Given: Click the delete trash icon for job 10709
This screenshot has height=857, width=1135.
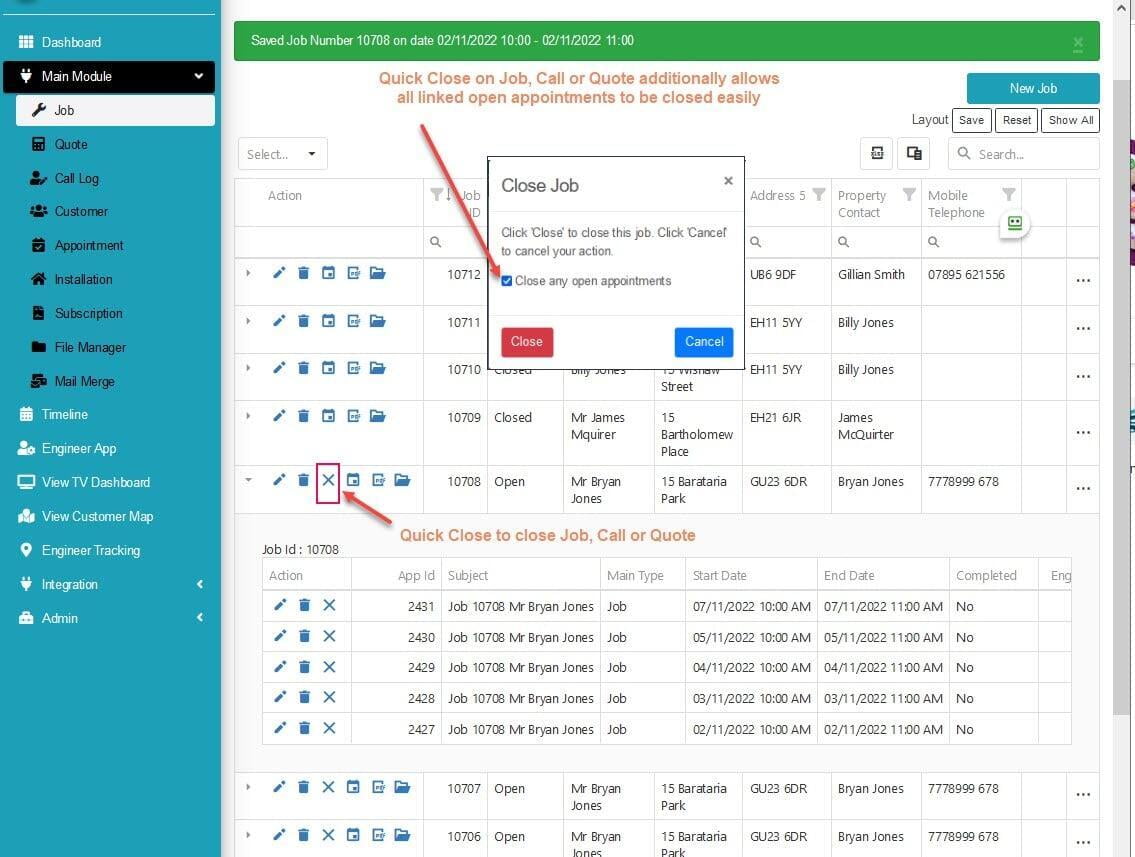Looking at the screenshot, I should click(303, 416).
